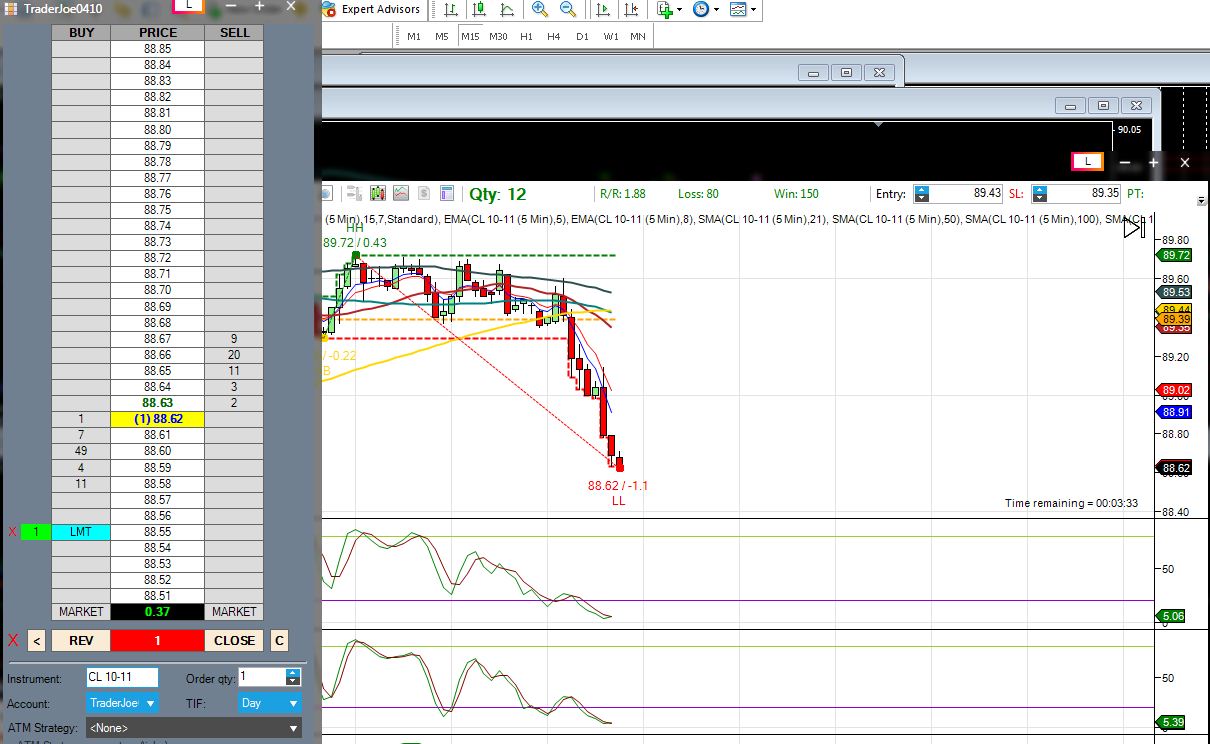1210x744 pixels.
Task: Click the 89.02 red price marker
Action: point(1175,390)
